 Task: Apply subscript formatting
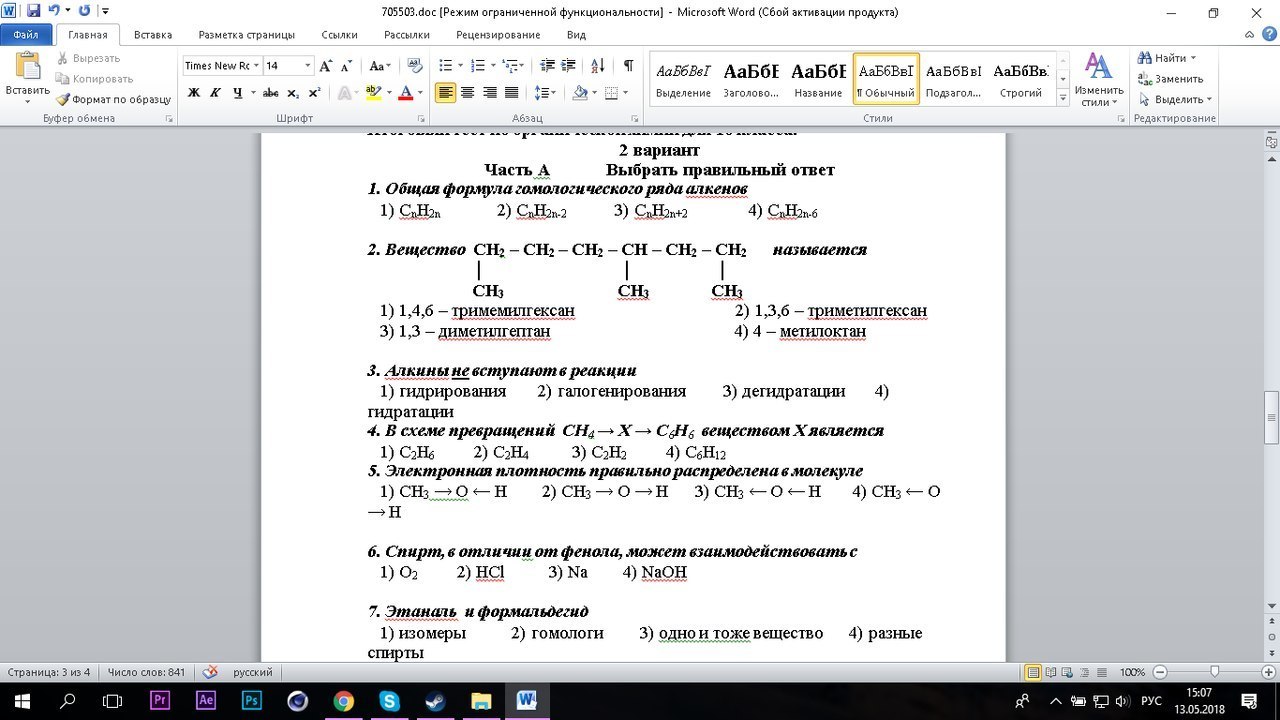click(293, 93)
